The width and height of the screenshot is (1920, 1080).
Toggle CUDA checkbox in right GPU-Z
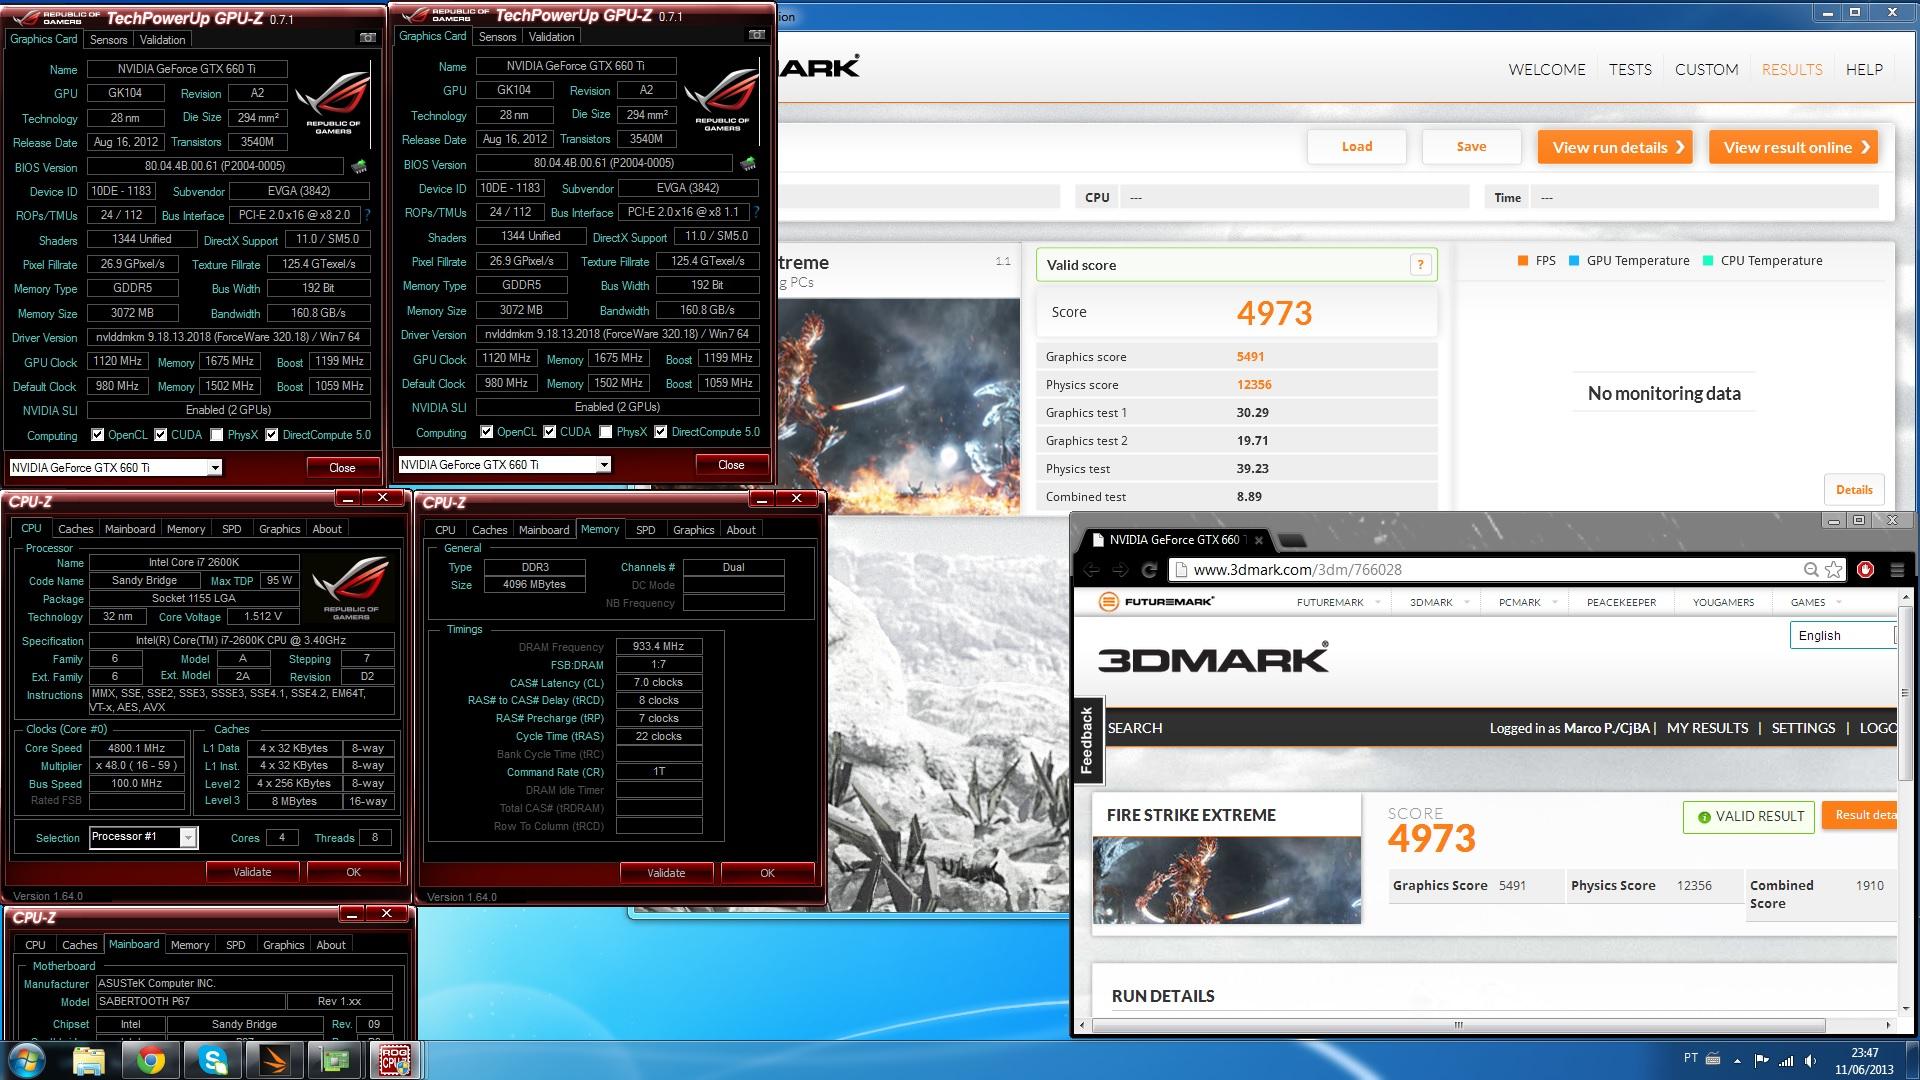point(549,432)
